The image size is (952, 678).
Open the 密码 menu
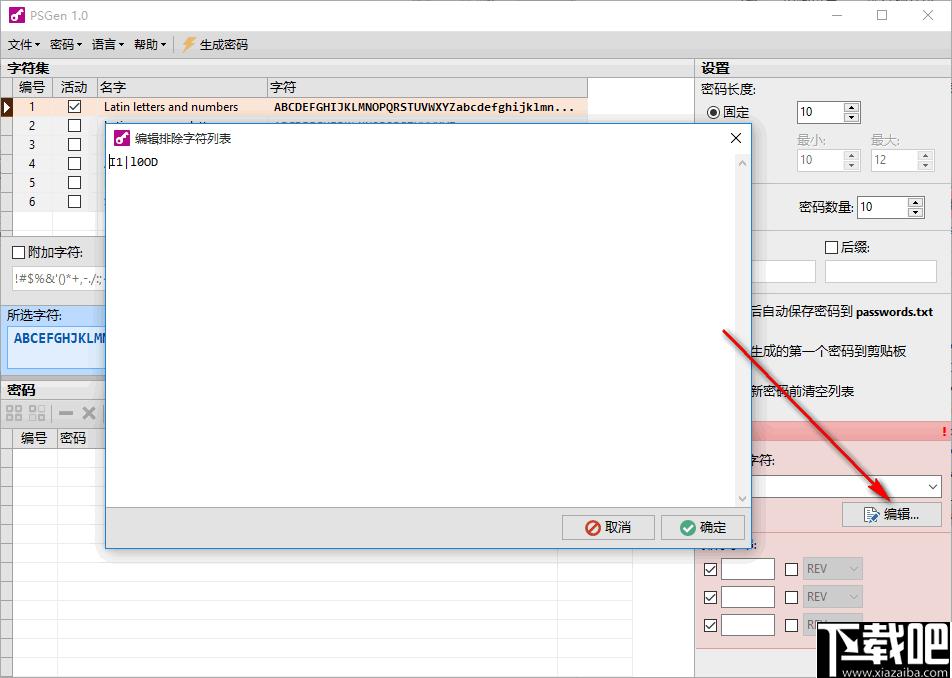(x=66, y=44)
